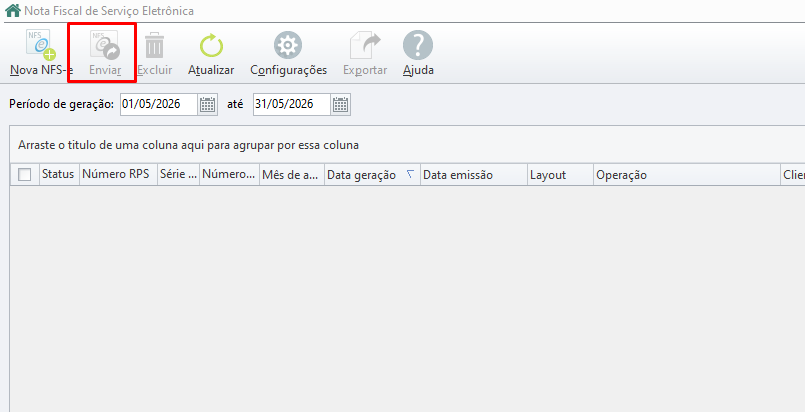Screen dimensions: 805x412
Task: Click the Layout column header
Action: coord(560,174)
